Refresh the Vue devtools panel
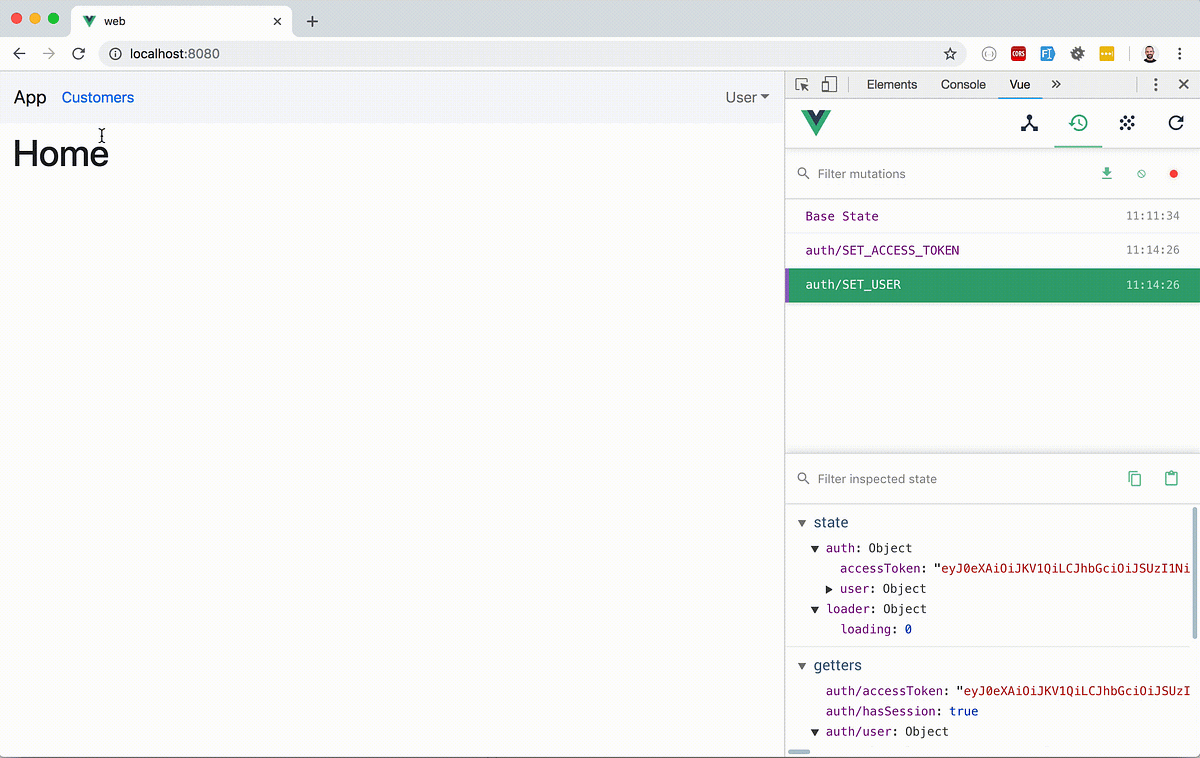This screenshot has width=1200, height=758. click(1176, 122)
